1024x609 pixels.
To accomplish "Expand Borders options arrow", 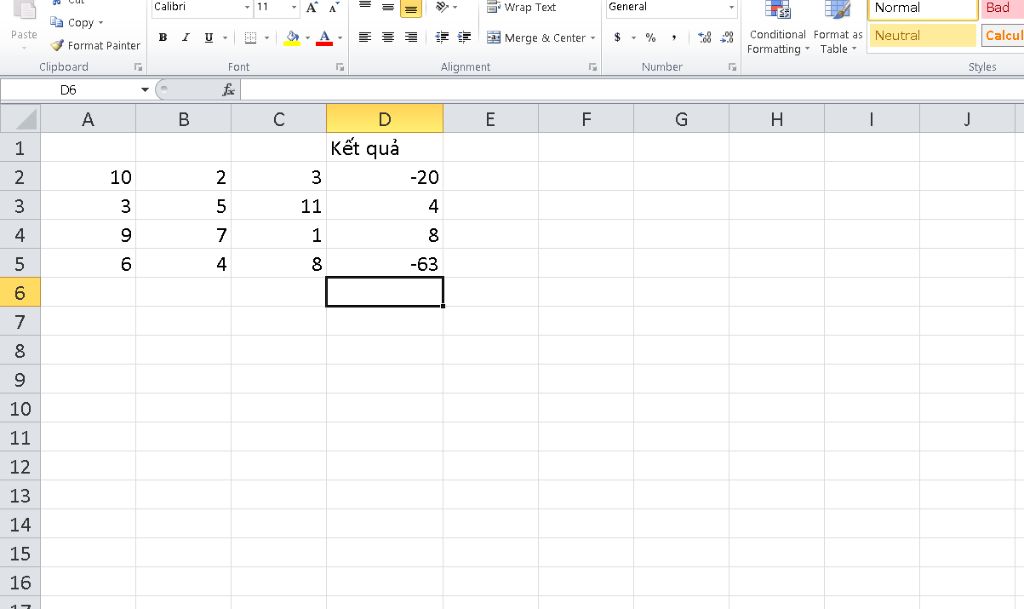I will pyautogui.click(x=266, y=38).
